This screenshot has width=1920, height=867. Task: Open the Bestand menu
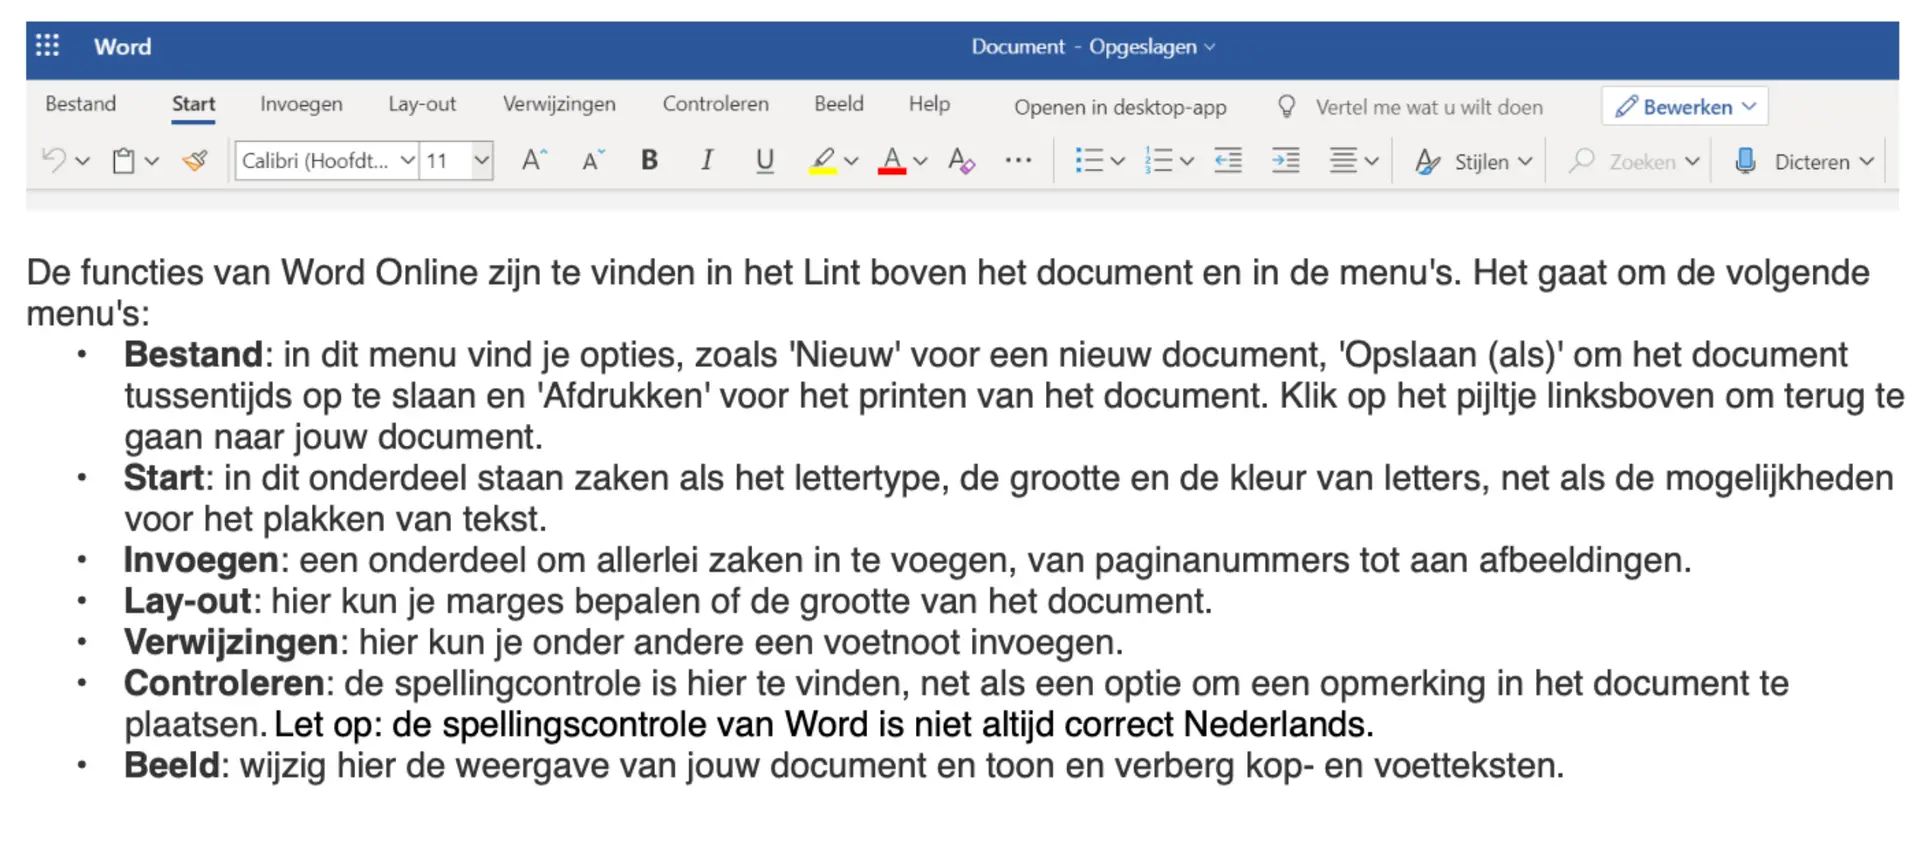(x=81, y=104)
